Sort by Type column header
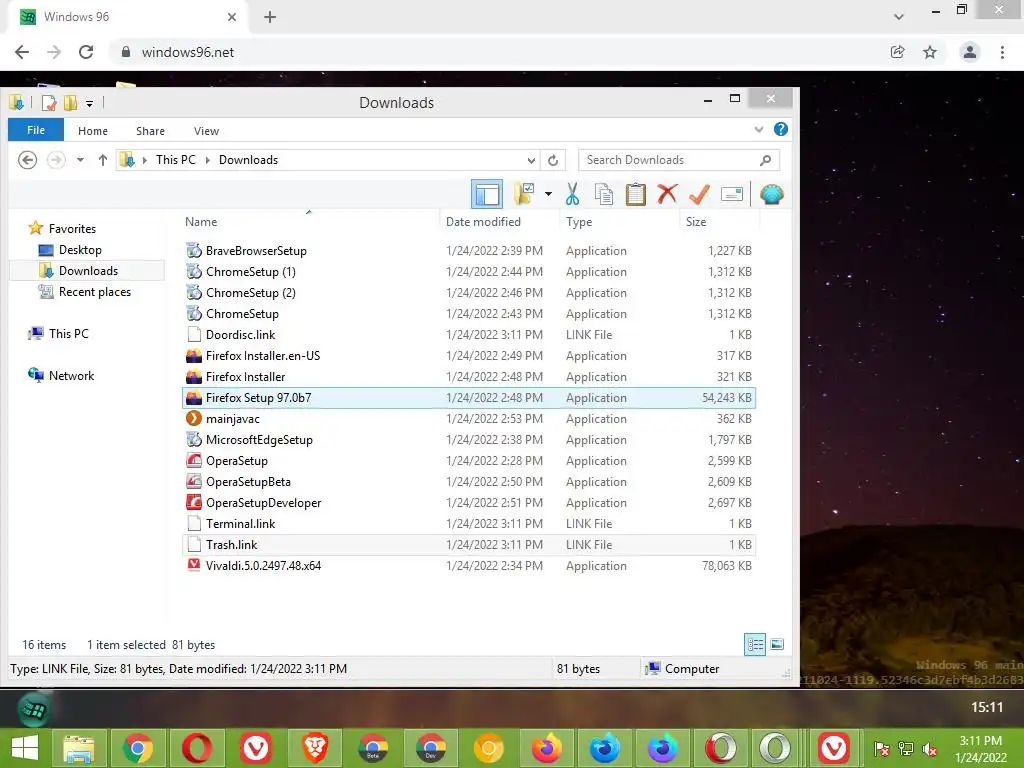The image size is (1024, 768). click(x=619, y=222)
